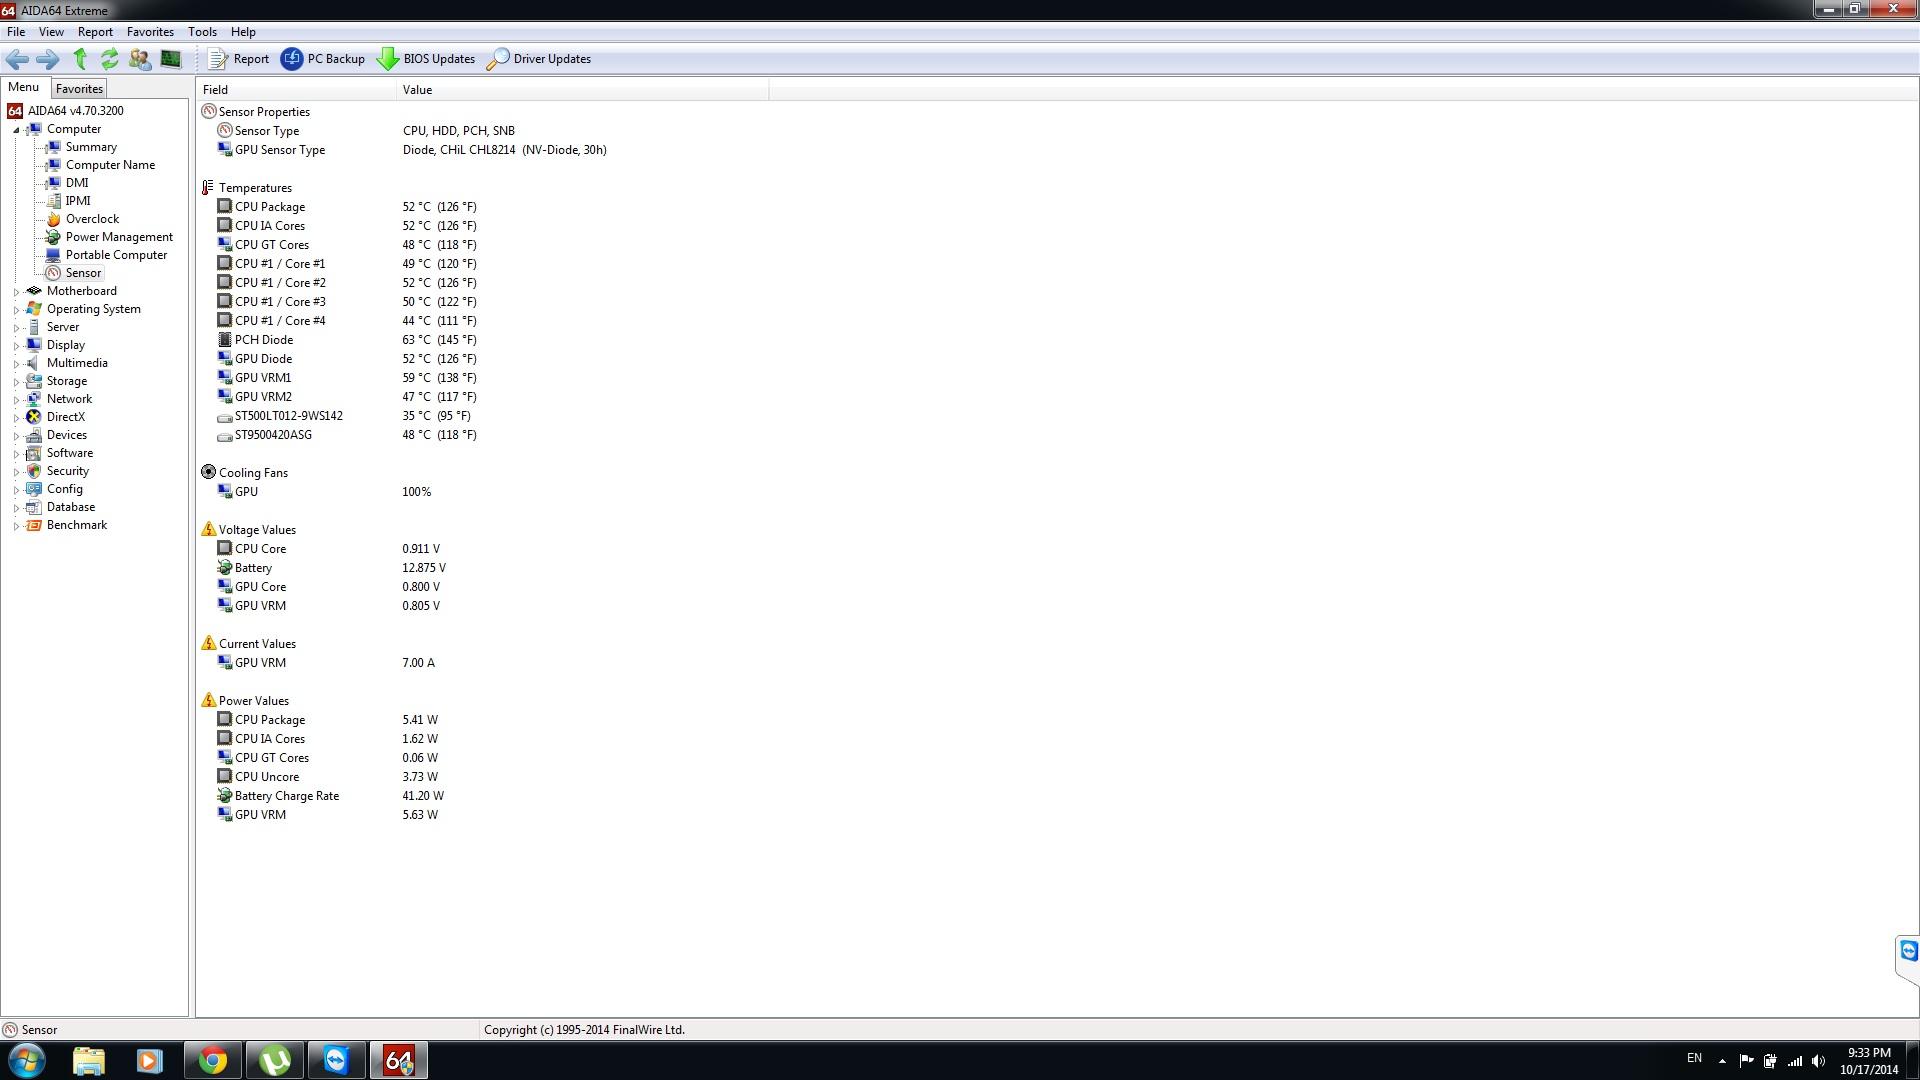Select the Database tree item
The width and height of the screenshot is (1920, 1080).
(70, 507)
